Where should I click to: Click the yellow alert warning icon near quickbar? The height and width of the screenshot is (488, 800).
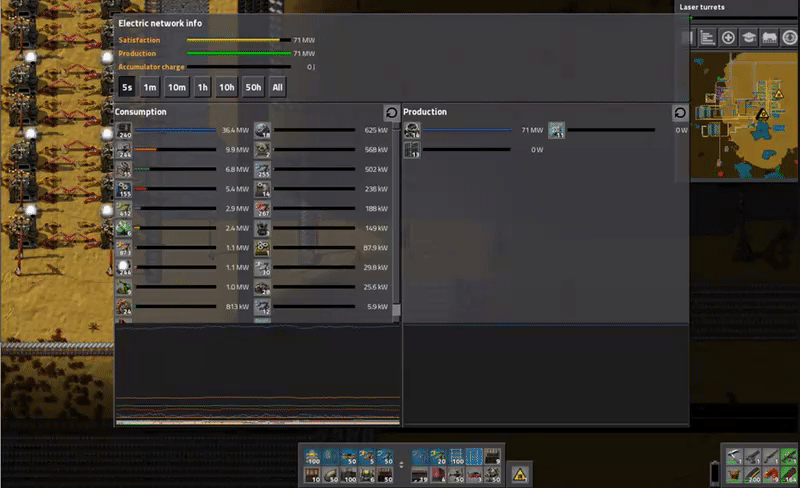[x=520, y=475]
